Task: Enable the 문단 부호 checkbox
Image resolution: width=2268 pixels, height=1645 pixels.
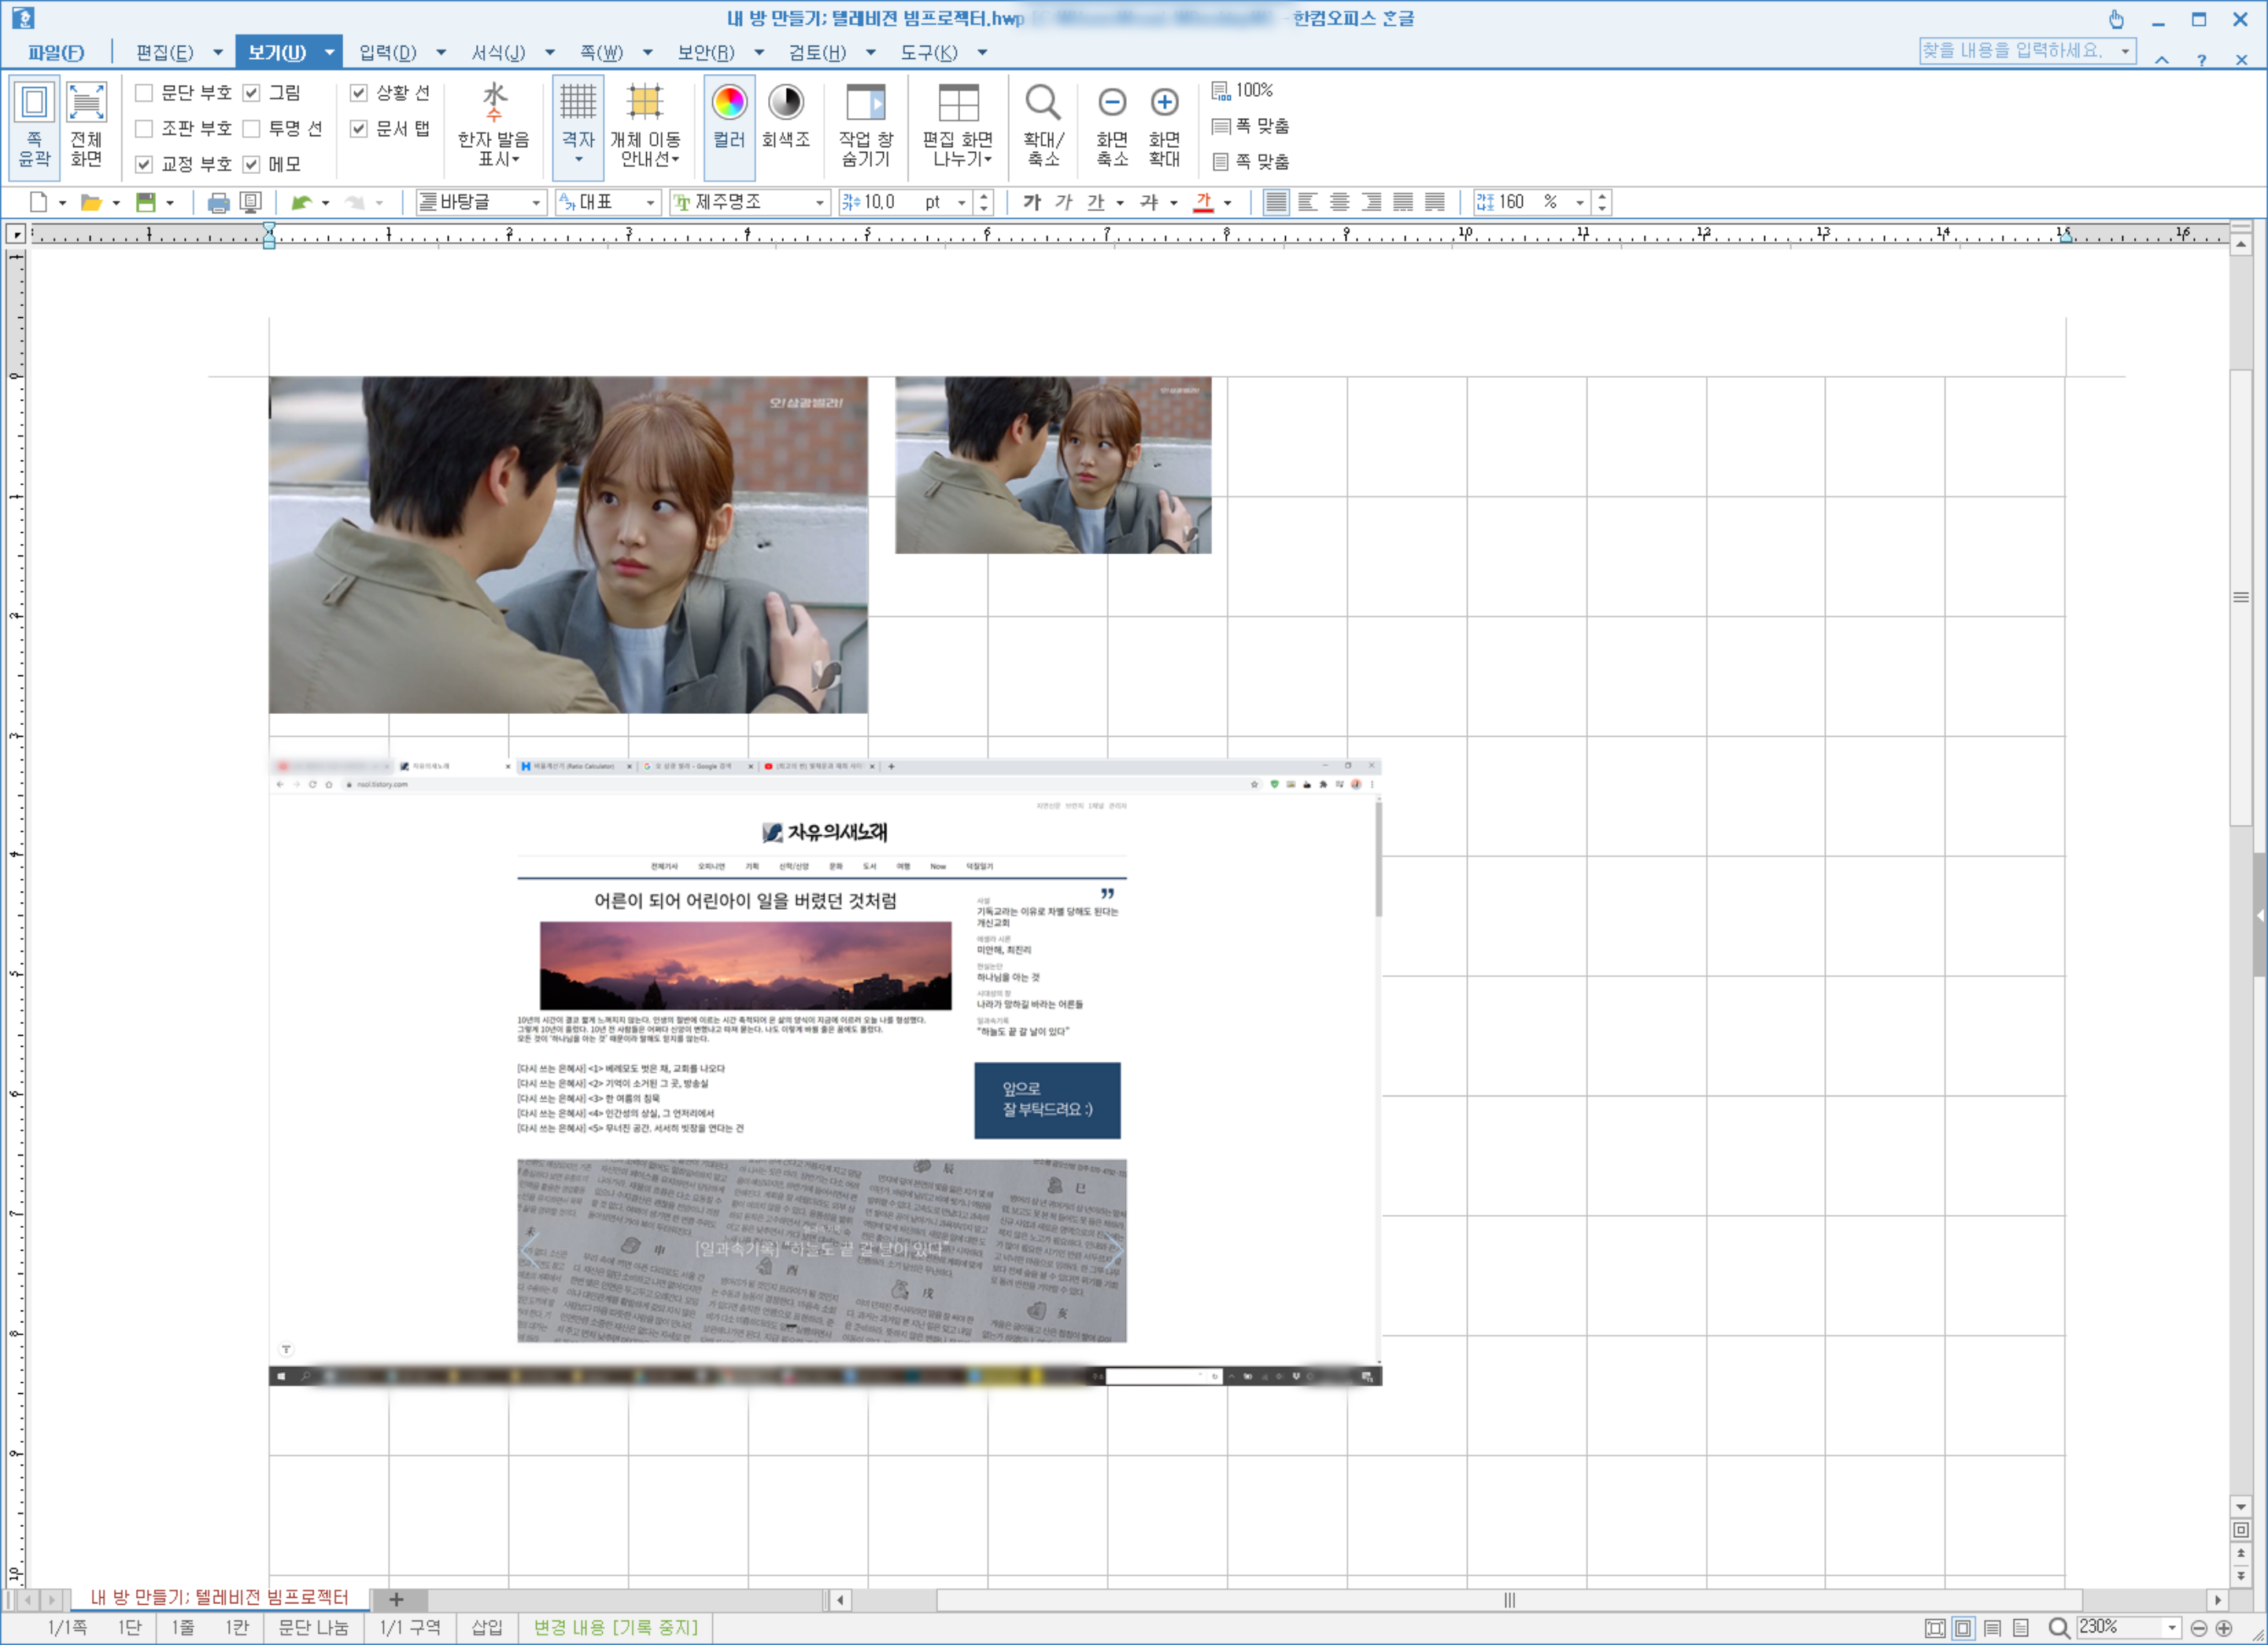Action: click(144, 93)
